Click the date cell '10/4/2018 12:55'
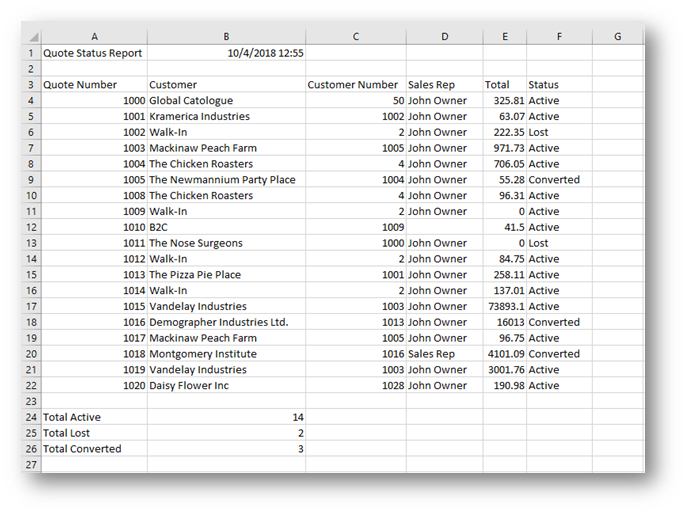Screen dimensions: 687x515 (226, 53)
